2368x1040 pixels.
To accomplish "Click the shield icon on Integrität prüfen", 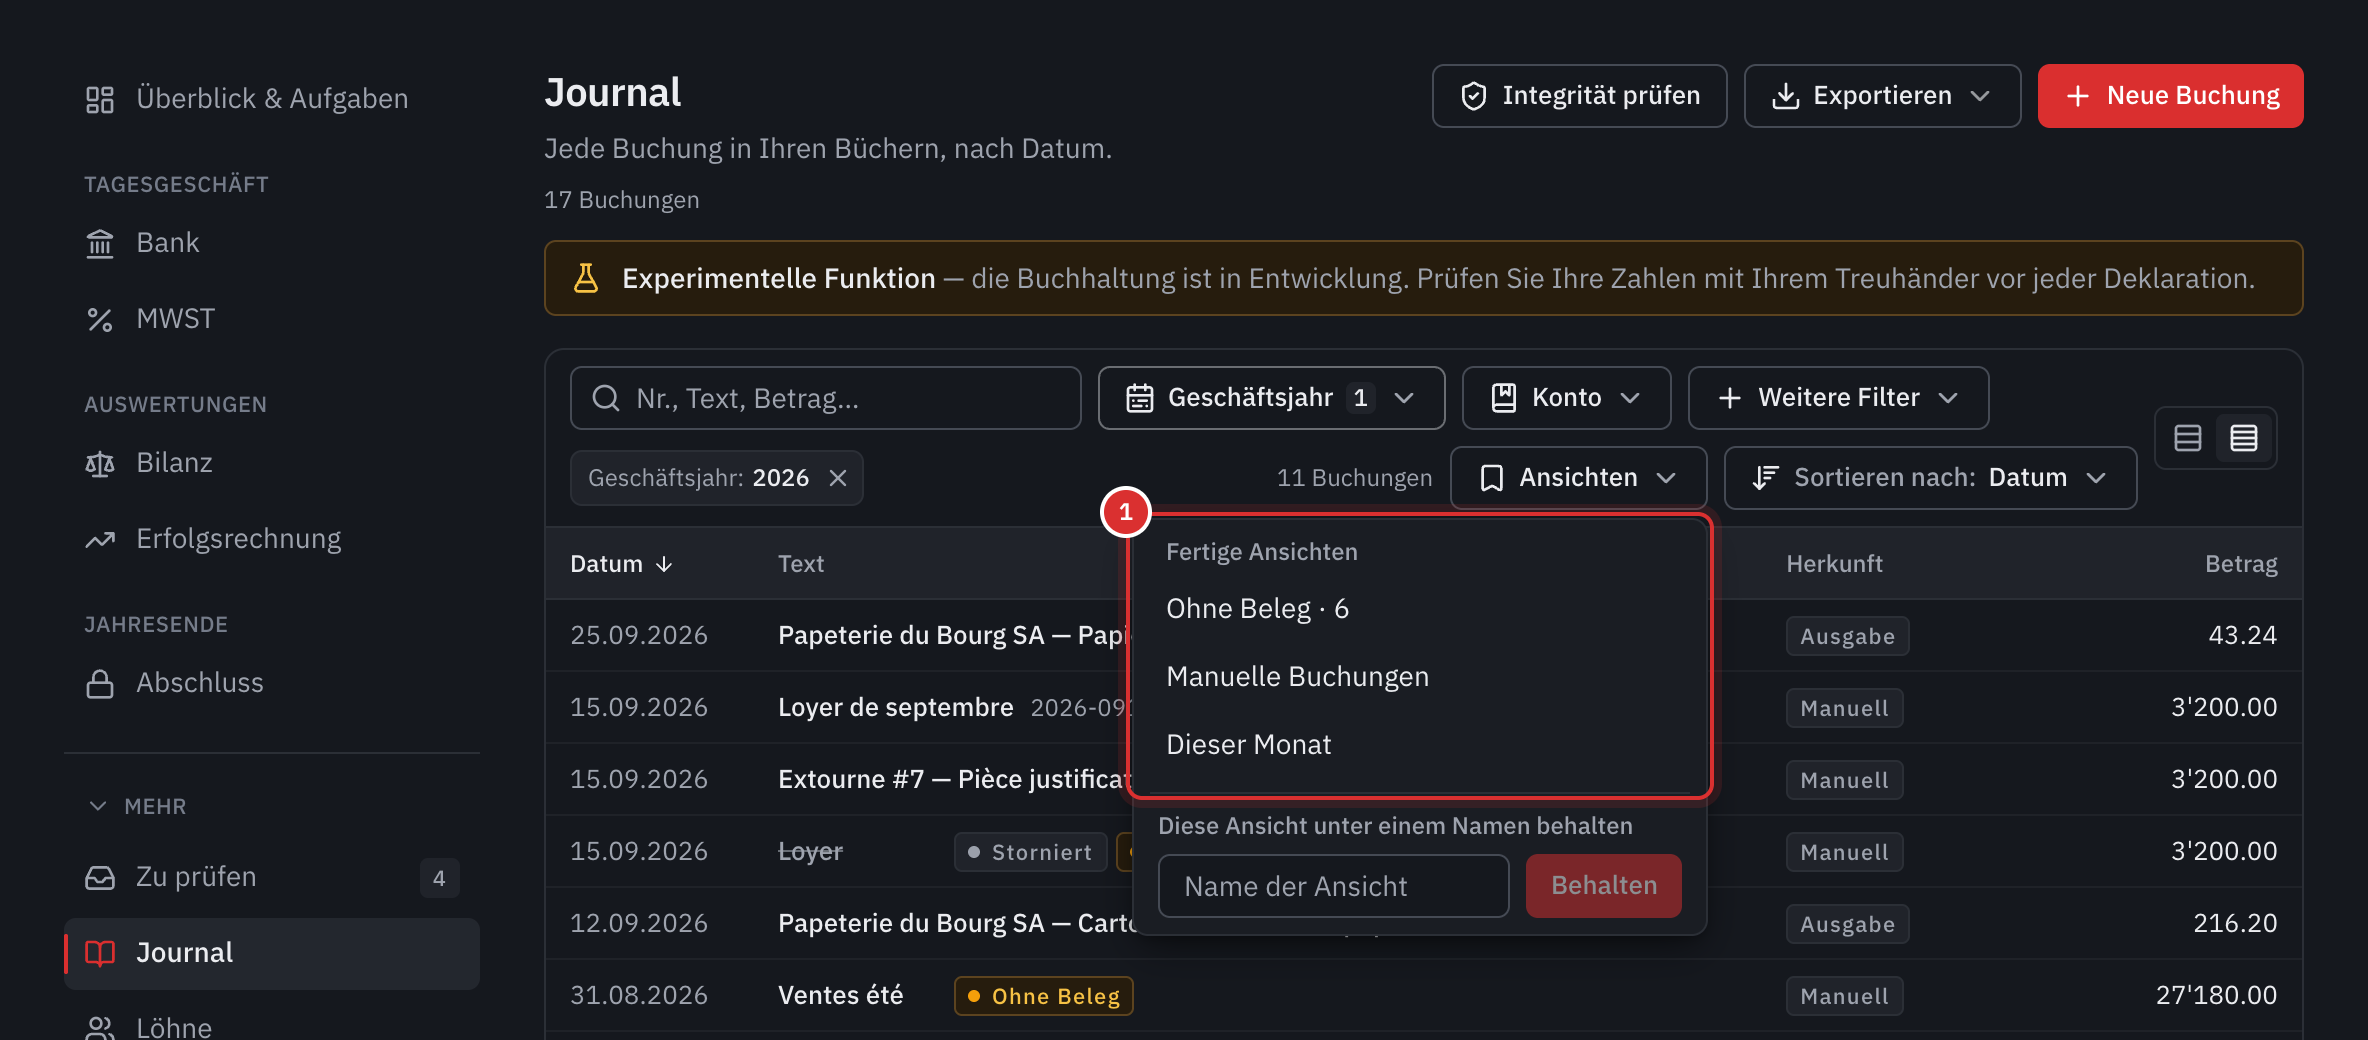I will click(x=1474, y=96).
